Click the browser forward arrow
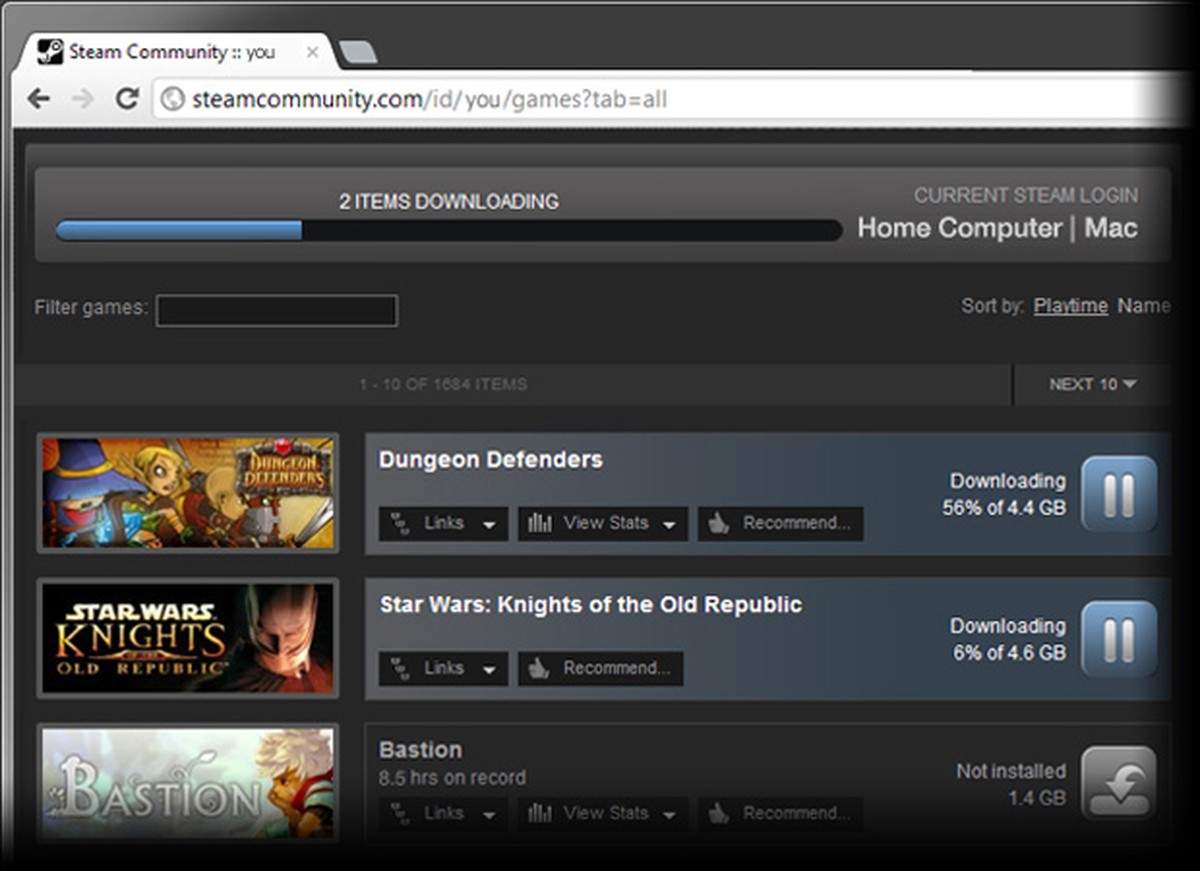This screenshot has height=871, width=1200. click(x=83, y=98)
